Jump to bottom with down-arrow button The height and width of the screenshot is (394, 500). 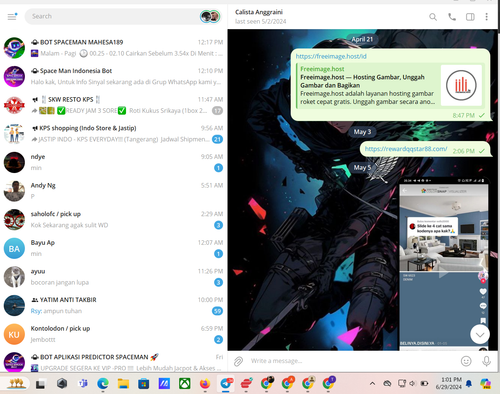click(480, 334)
